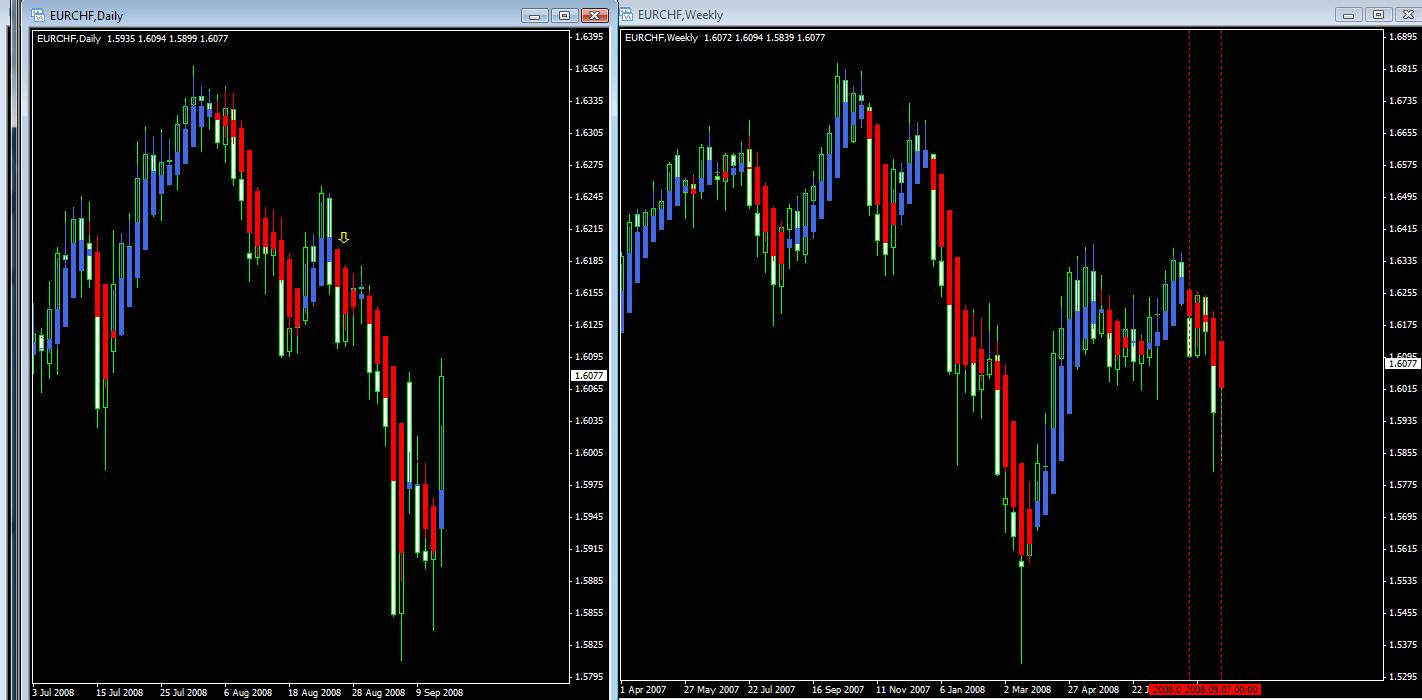Screen dimensions: 1422x700
Task: Click the red 2008.09.07 00:00 date label
Action: tap(1221, 690)
